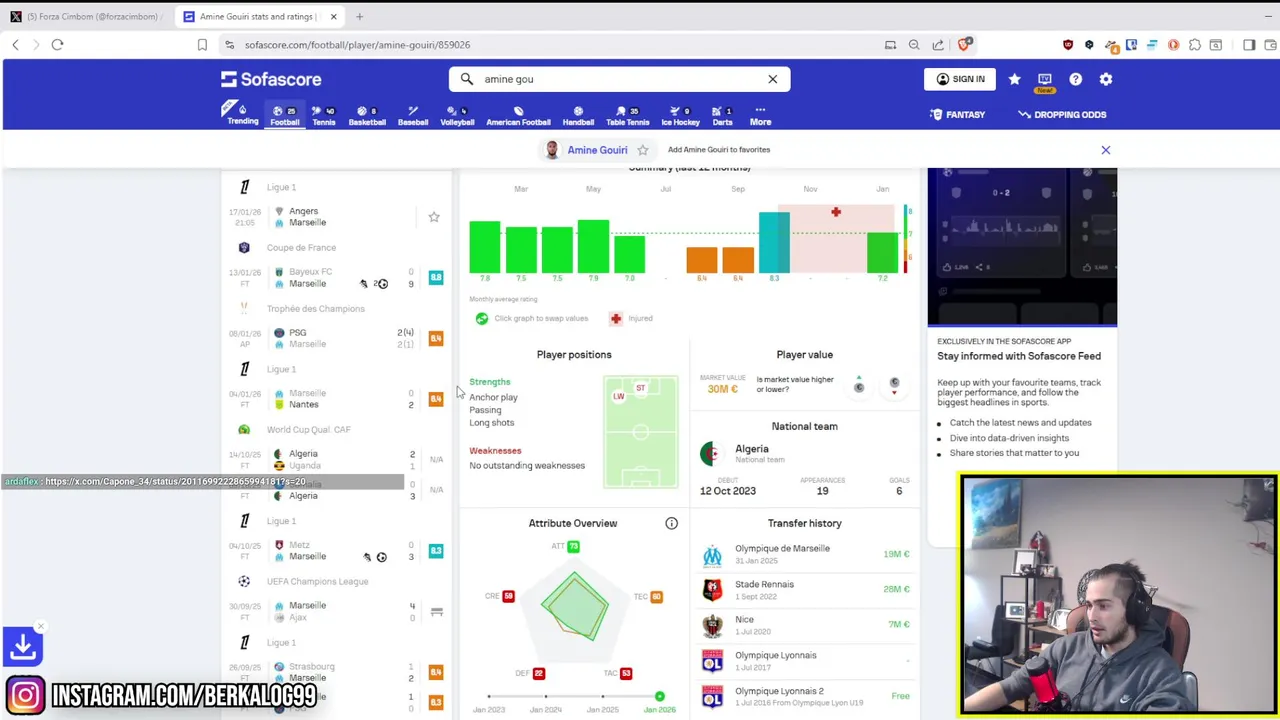The image size is (1280, 720).
Task: Click the Amine Gouiri name link
Action: (597, 150)
